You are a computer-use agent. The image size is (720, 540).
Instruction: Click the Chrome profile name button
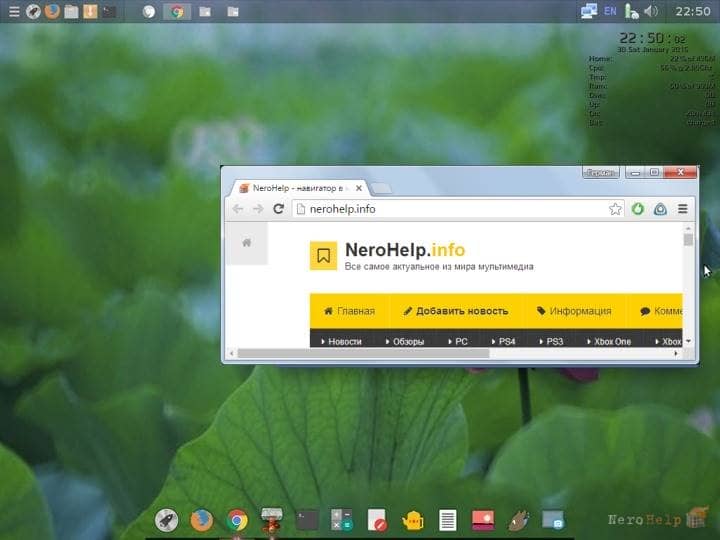point(601,173)
